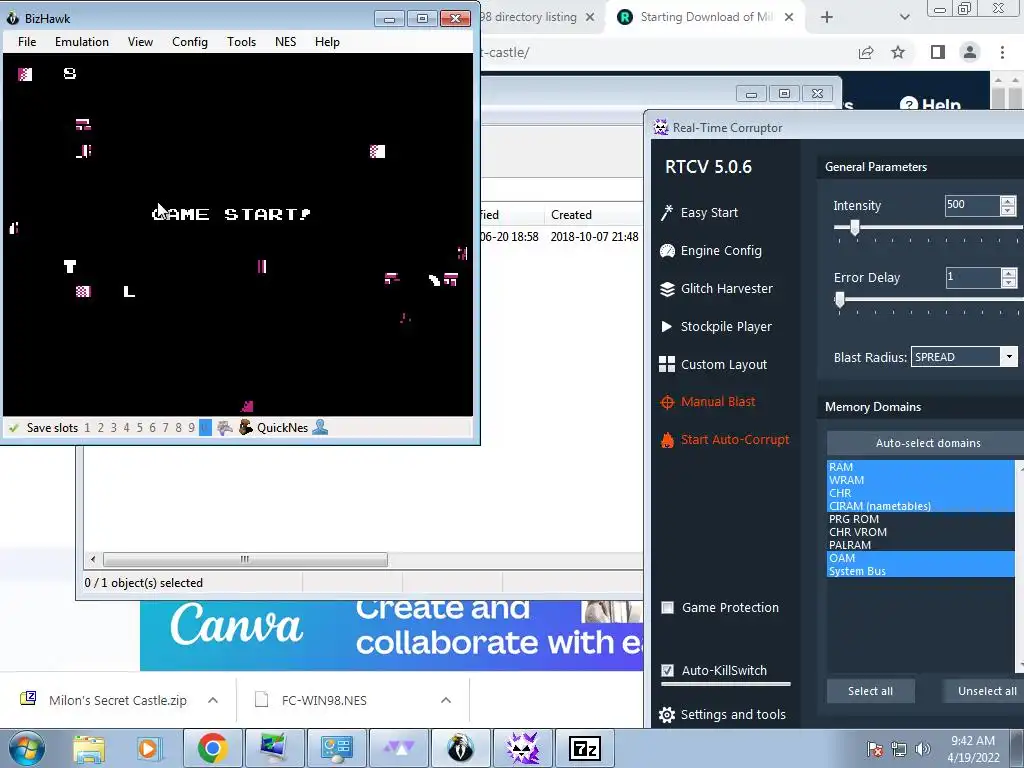Open BizHawk eagle icon on taskbar
The image size is (1024, 768).
click(x=460, y=748)
